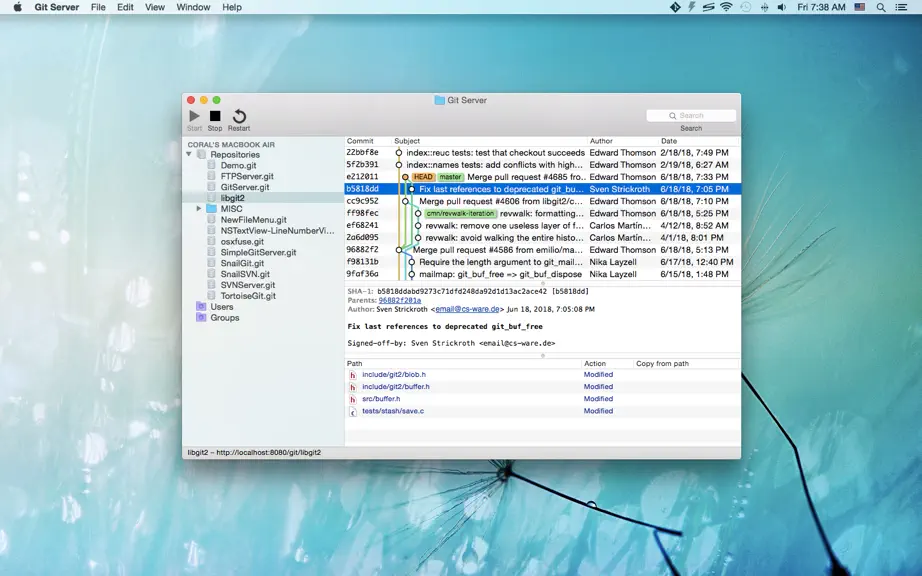
Task: Select the SnailGit.git repository icon
Action: point(212,263)
